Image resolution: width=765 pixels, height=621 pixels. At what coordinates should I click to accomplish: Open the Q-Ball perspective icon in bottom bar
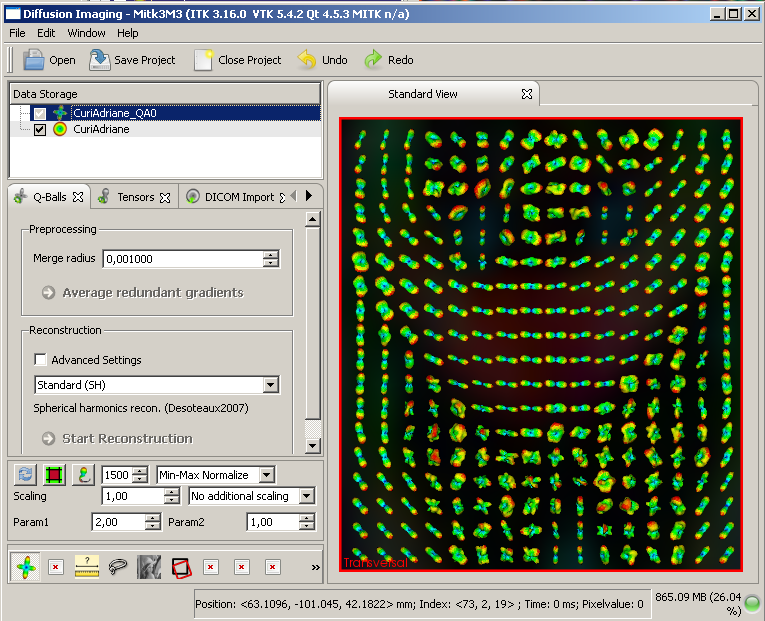pos(26,567)
